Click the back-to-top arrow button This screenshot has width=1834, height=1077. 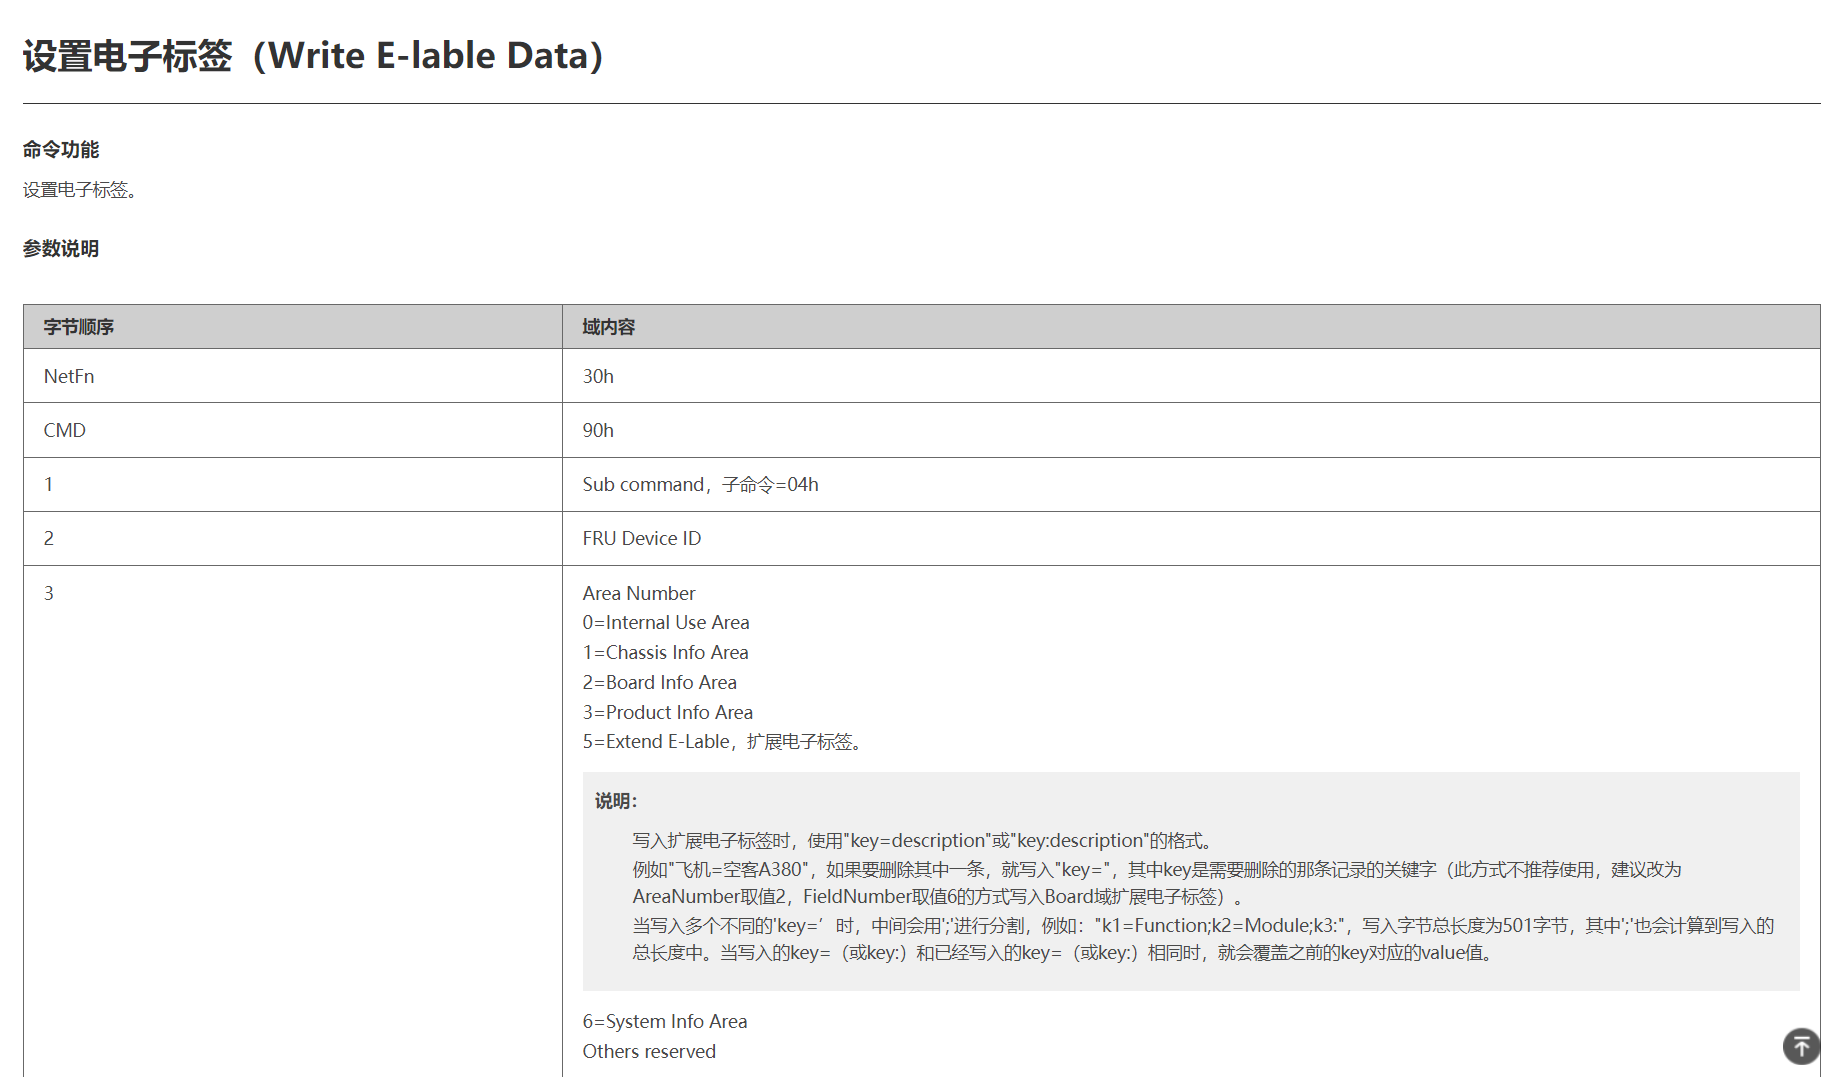pyautogui.click(x=1801, y=1046)
